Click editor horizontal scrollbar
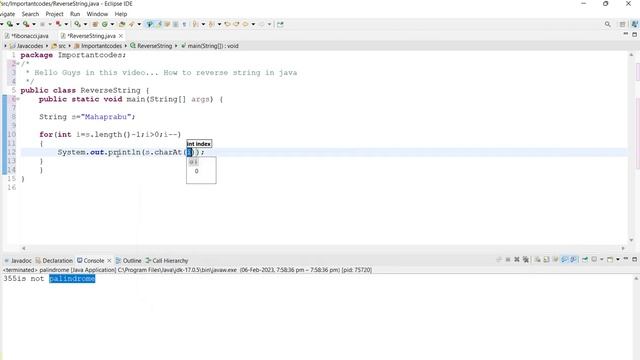Image resolution: width=640 pixels, height=360 pixels. click(323, 248)
